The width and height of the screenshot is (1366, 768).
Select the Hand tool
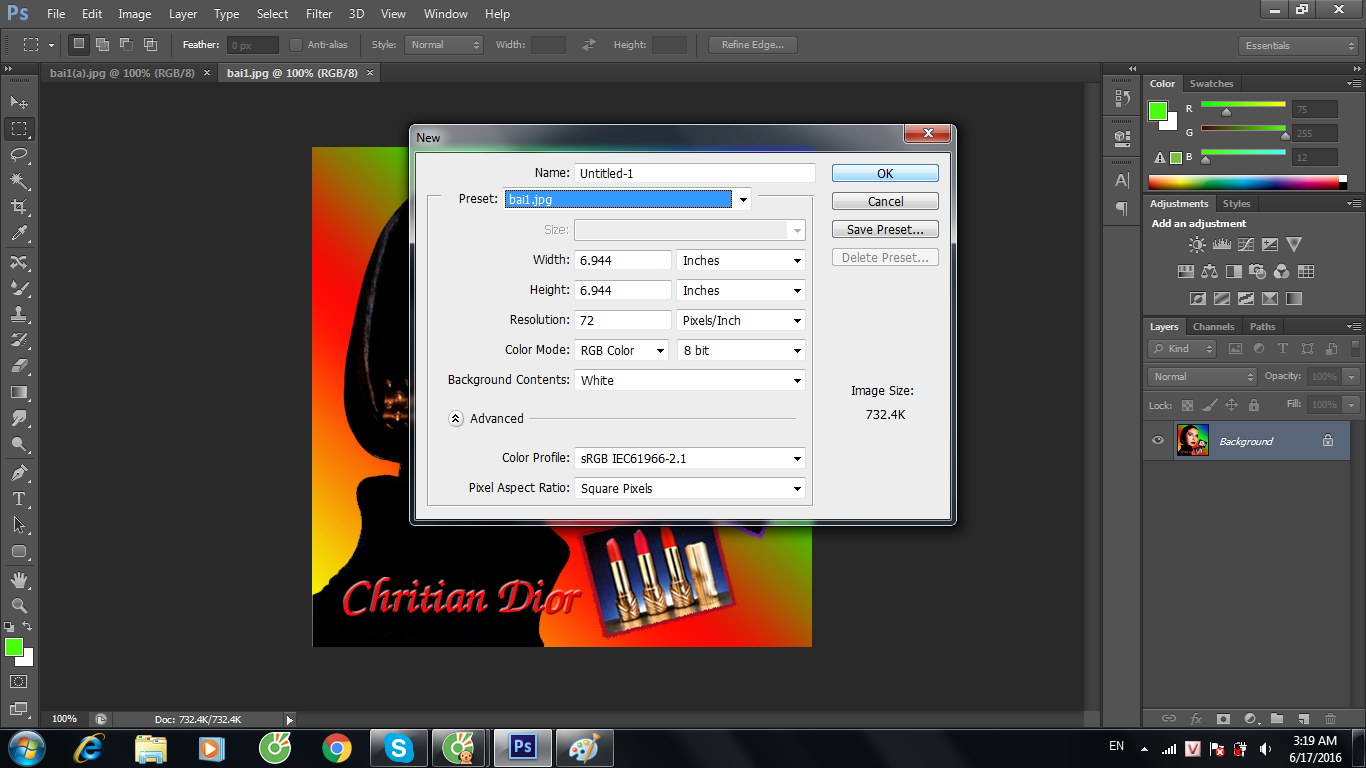pyautogui.click(x=19, y=580)
